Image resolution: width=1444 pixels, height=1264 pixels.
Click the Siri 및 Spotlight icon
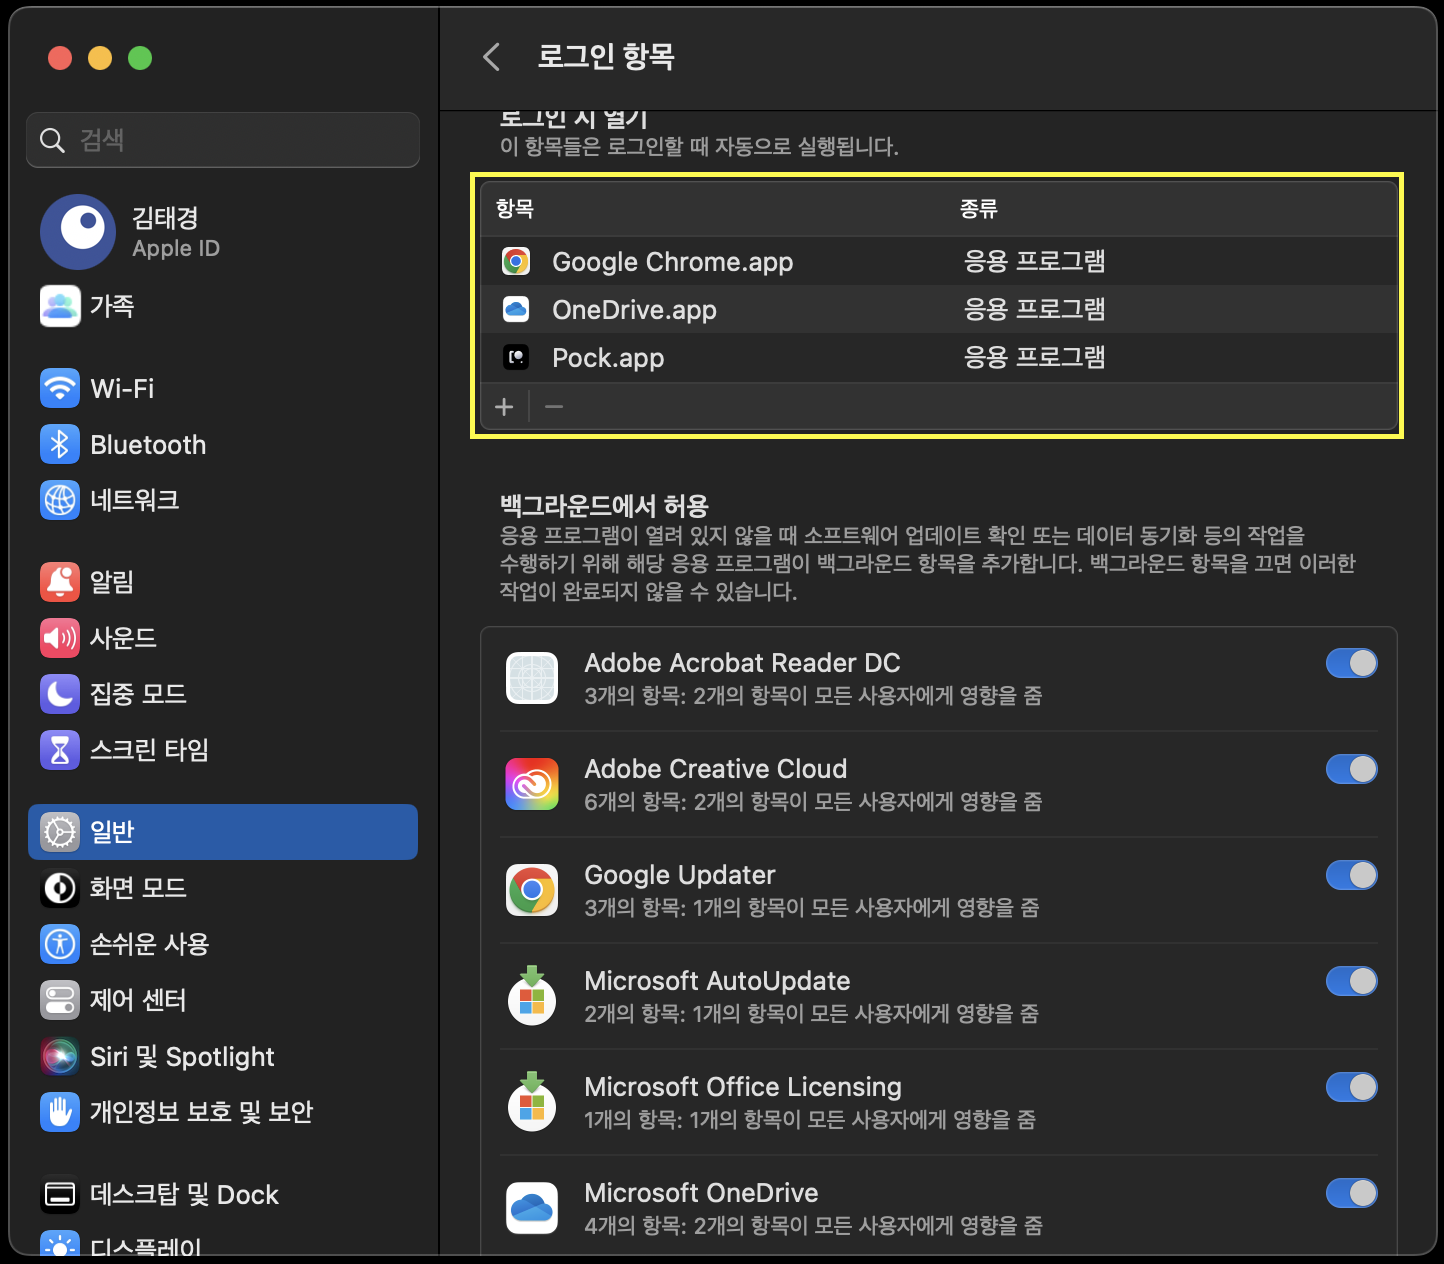tap(60, 1056)
